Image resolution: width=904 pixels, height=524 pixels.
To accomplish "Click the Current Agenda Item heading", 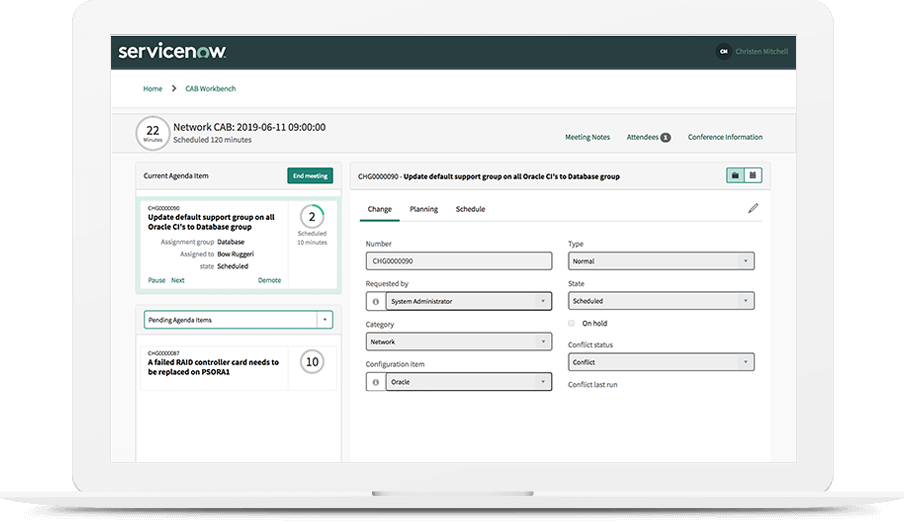I will [176, 176].
